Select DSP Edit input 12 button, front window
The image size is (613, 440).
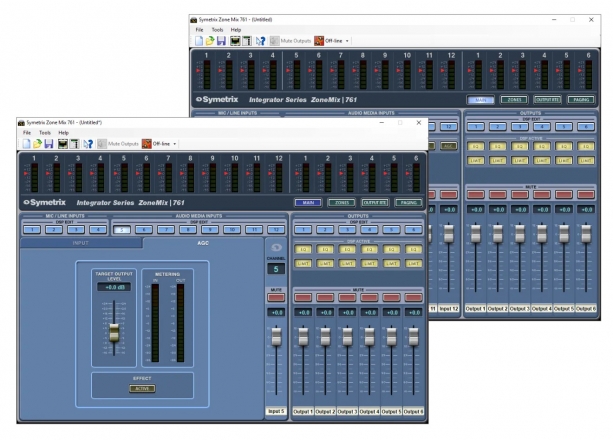[x=276, y=230]
